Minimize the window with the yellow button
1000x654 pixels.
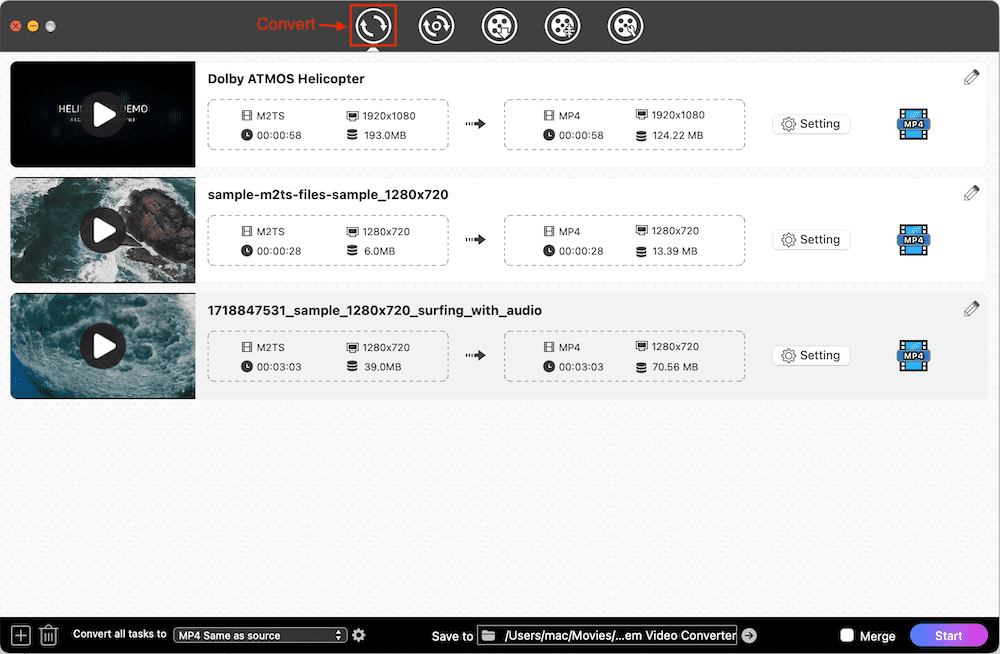33,26
